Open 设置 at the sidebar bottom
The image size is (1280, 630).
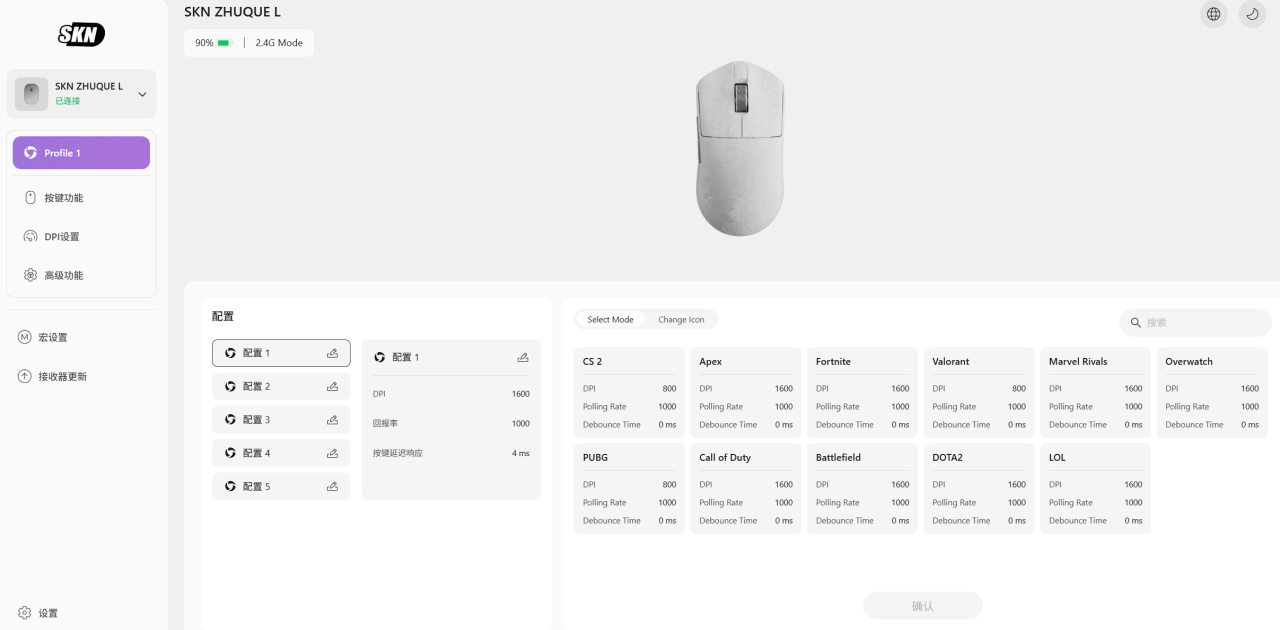81,613
